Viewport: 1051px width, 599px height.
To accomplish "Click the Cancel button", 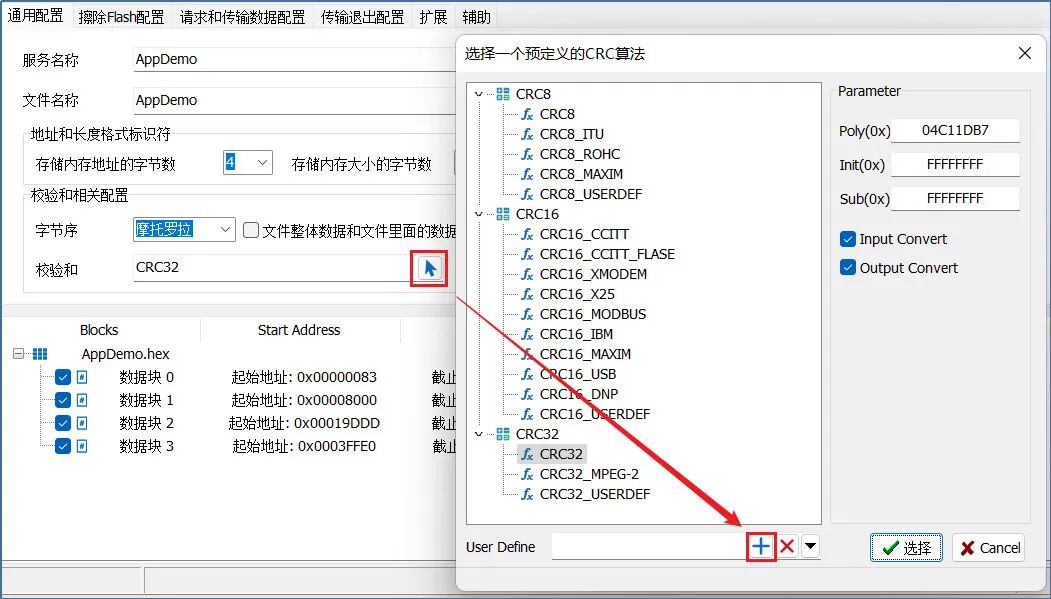I will coord(988,547).
